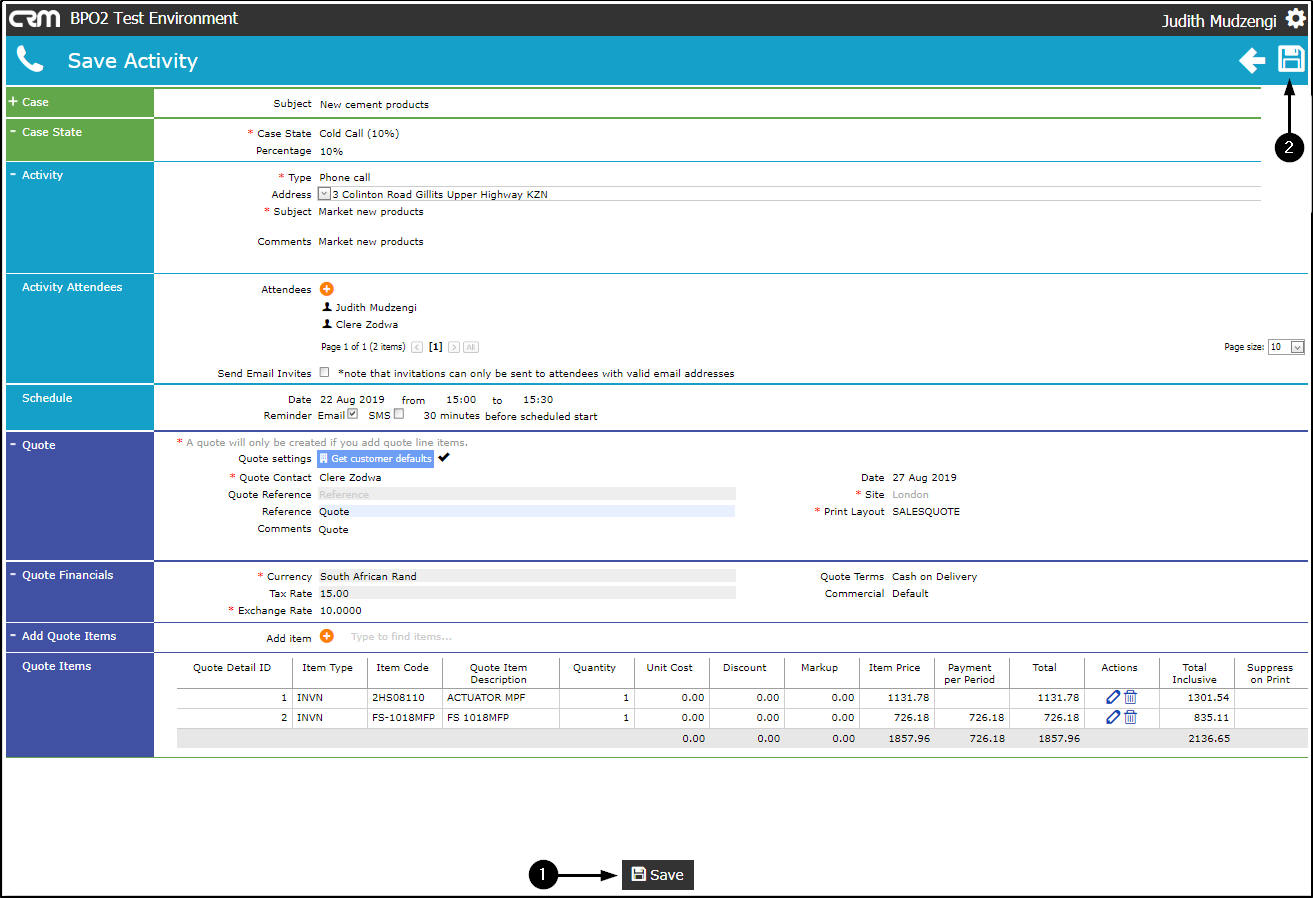Collapse the Case State section
Image resolution: width=1313 pixels, height=898 pixels.
[13, 132]
